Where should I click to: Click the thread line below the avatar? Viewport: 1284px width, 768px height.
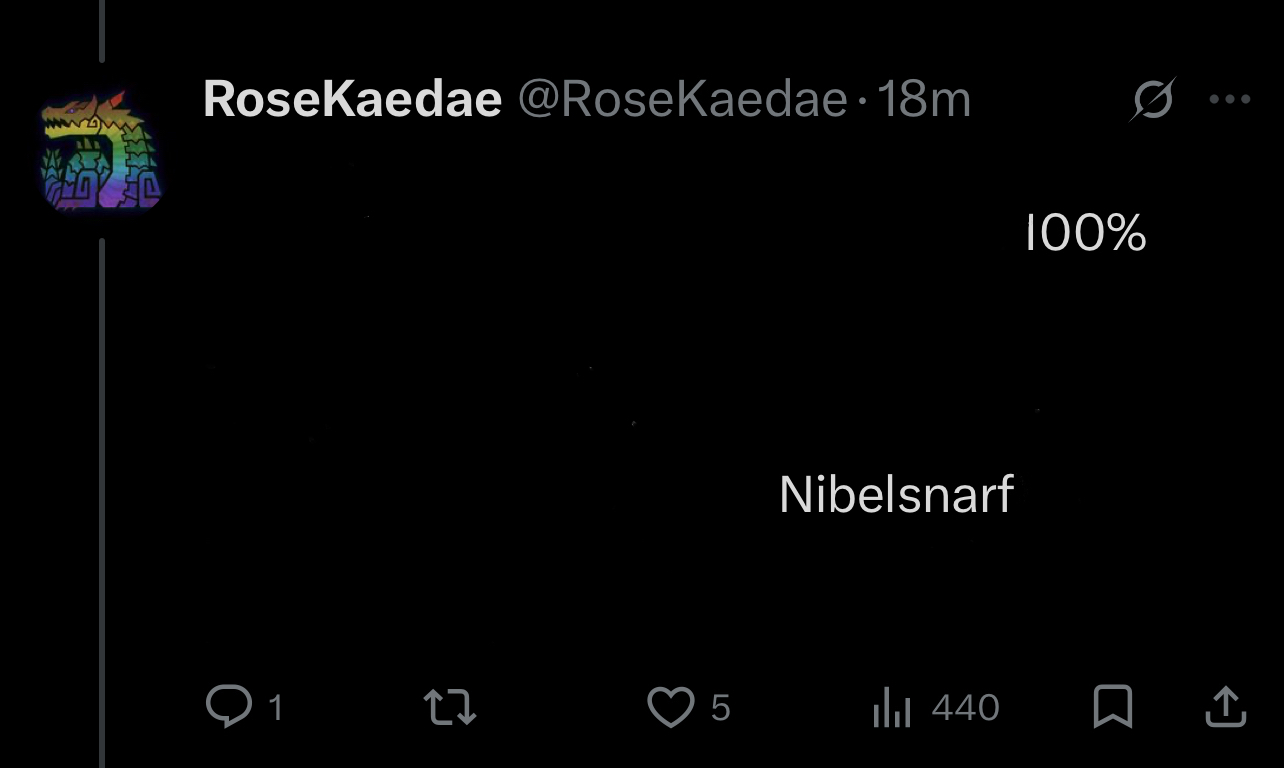coord(102,500)
